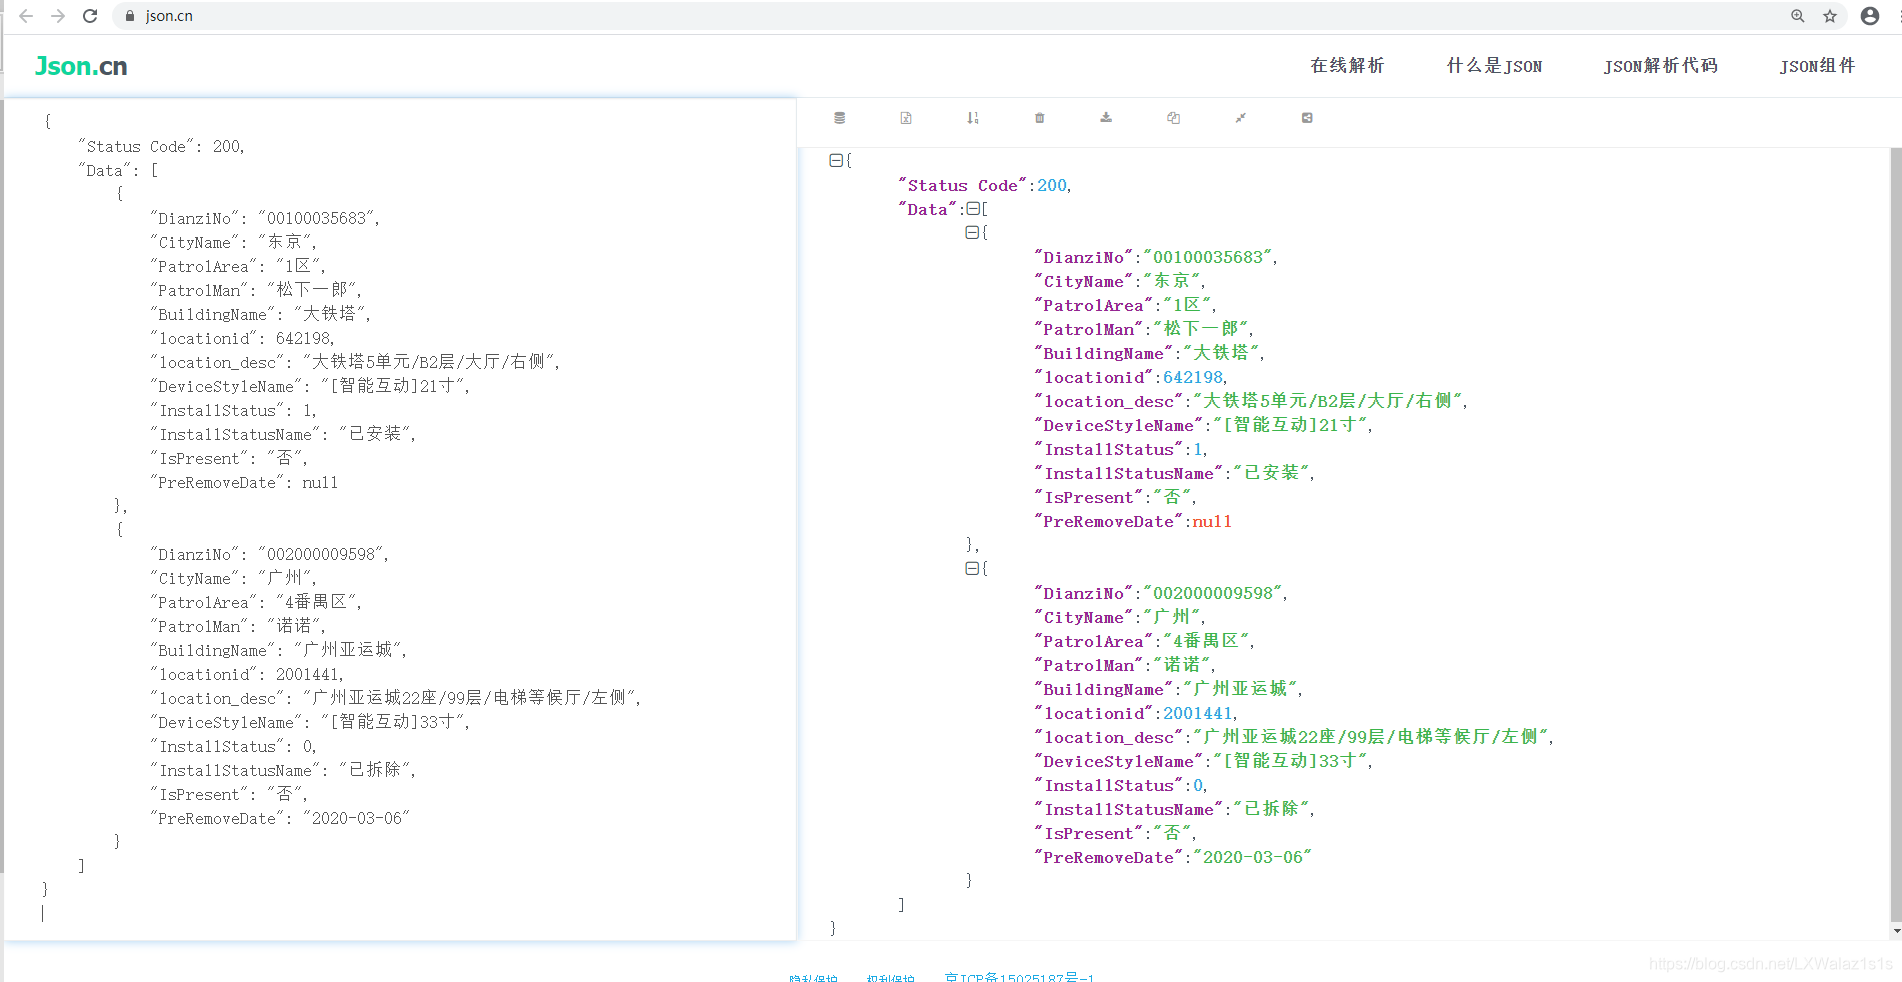
Task: Click the "1区" PatrolArea line in input editor
Action: click(238, 266)
